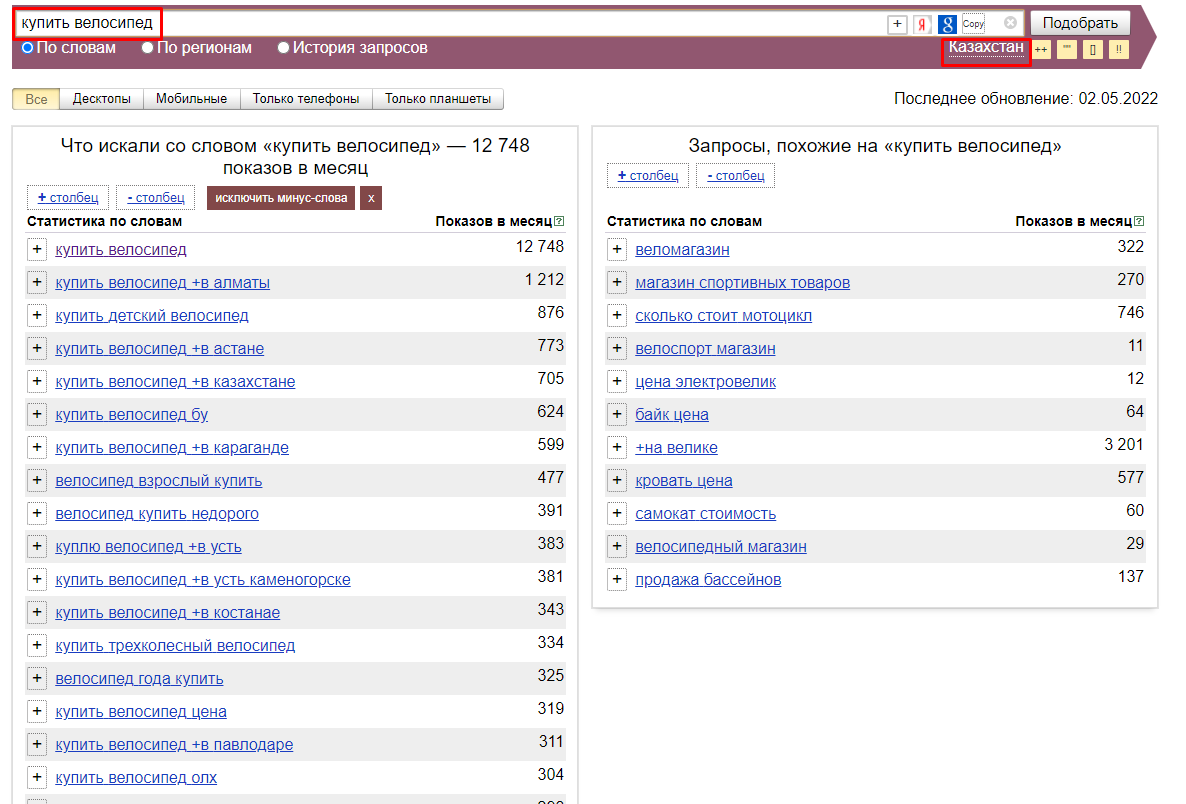Clear the search field with the X icon
The image size is (1186, 804).
[1010, 23]
